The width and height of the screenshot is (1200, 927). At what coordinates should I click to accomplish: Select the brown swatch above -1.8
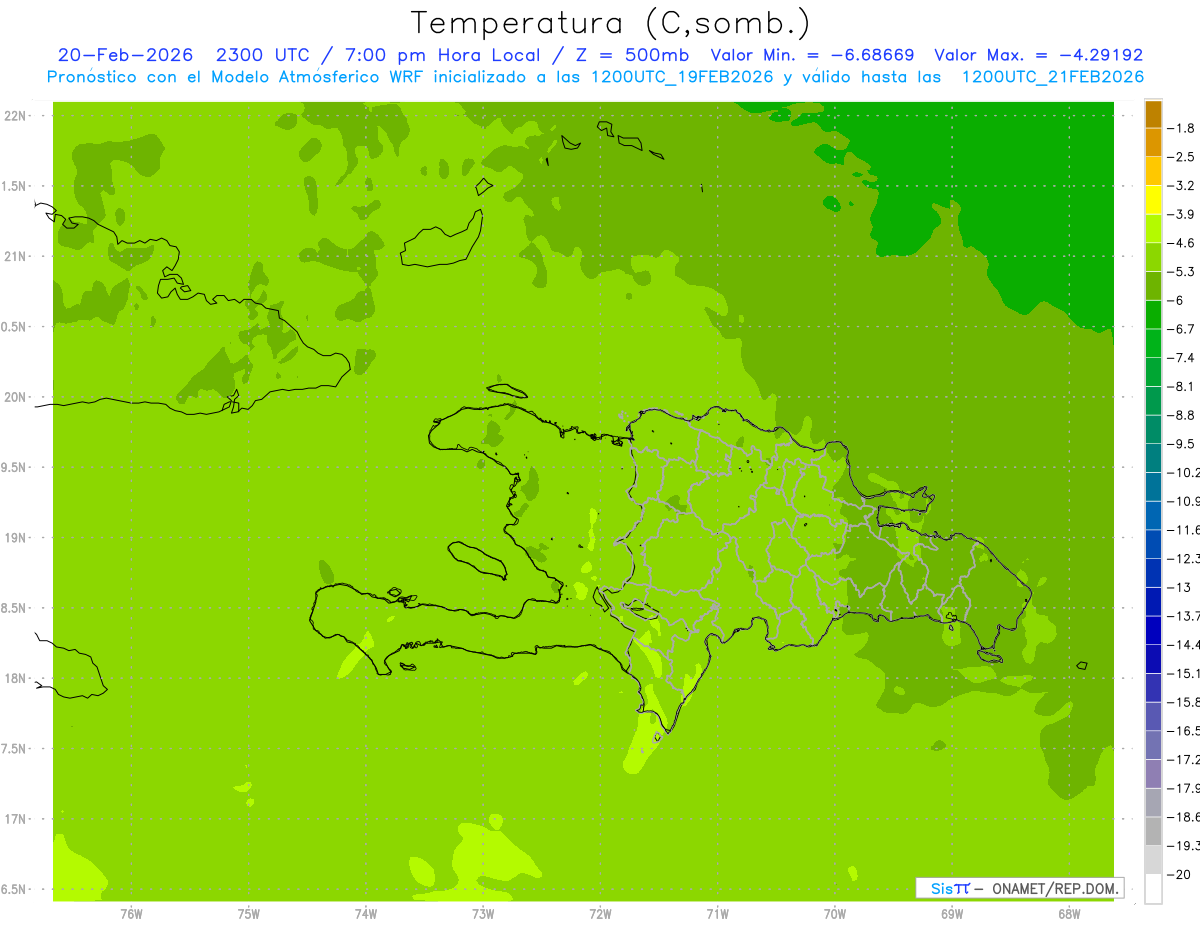pyautogui.click(x=1153, y=114)
